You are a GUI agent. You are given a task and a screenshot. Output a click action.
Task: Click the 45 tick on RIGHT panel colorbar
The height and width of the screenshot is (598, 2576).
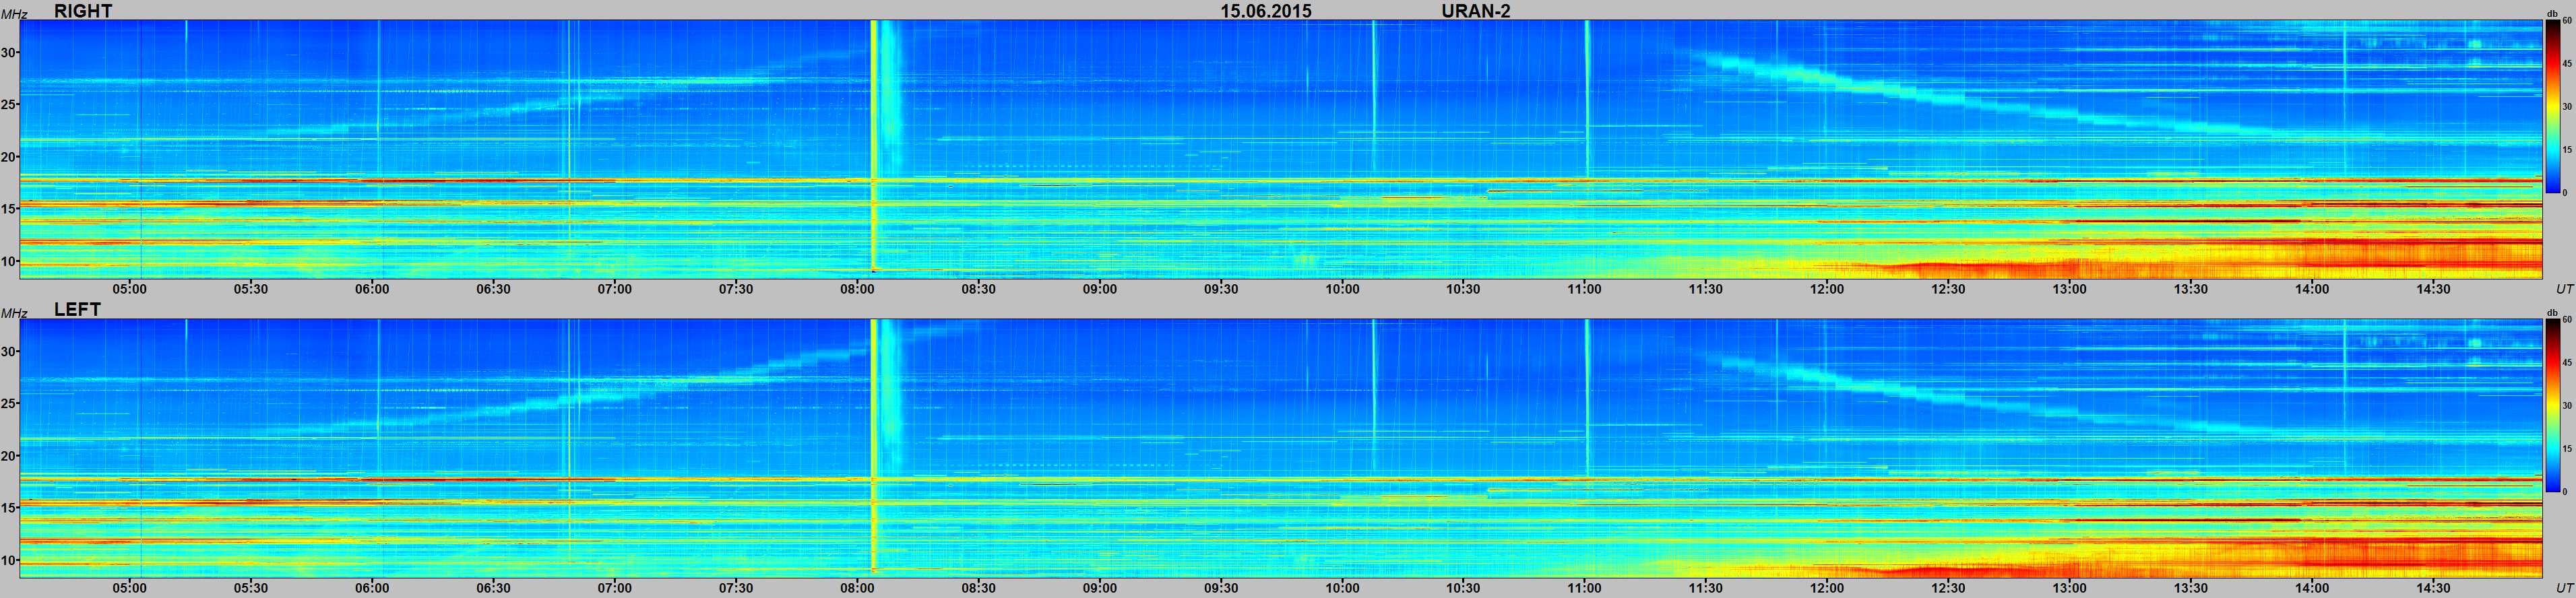click(x=2566, y=63)
